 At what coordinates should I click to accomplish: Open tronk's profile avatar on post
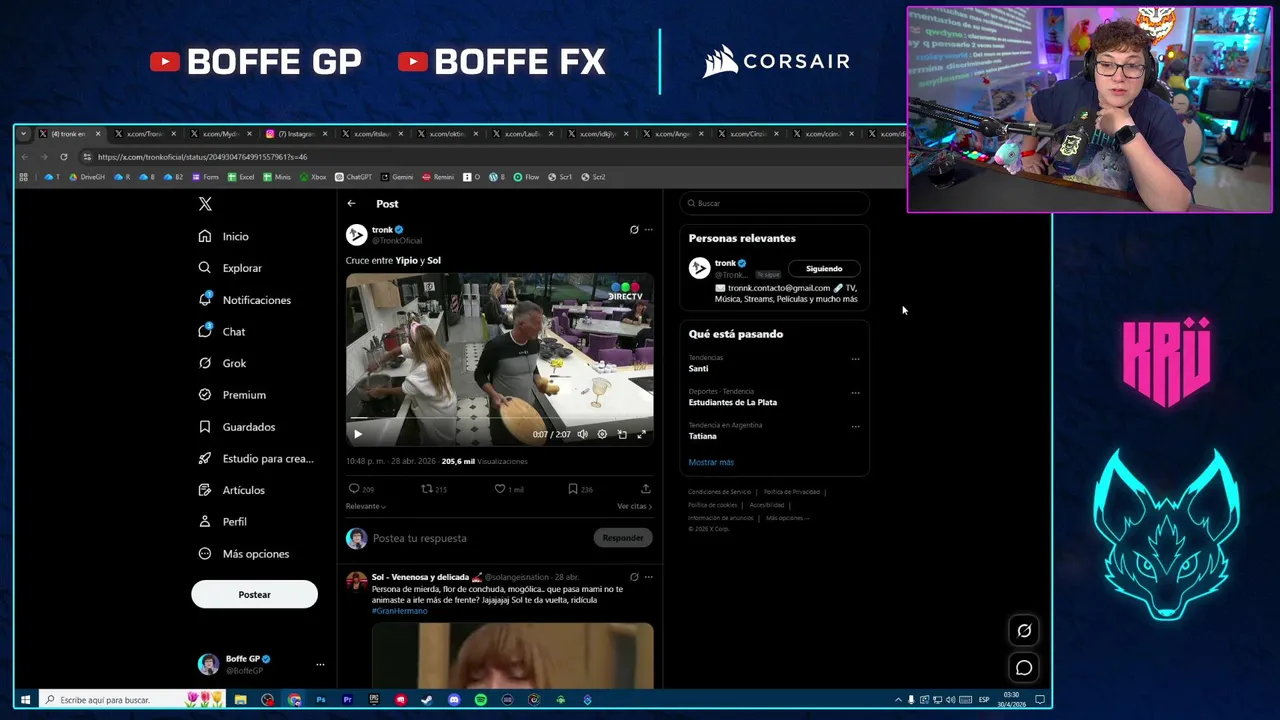tap(356, 234)
